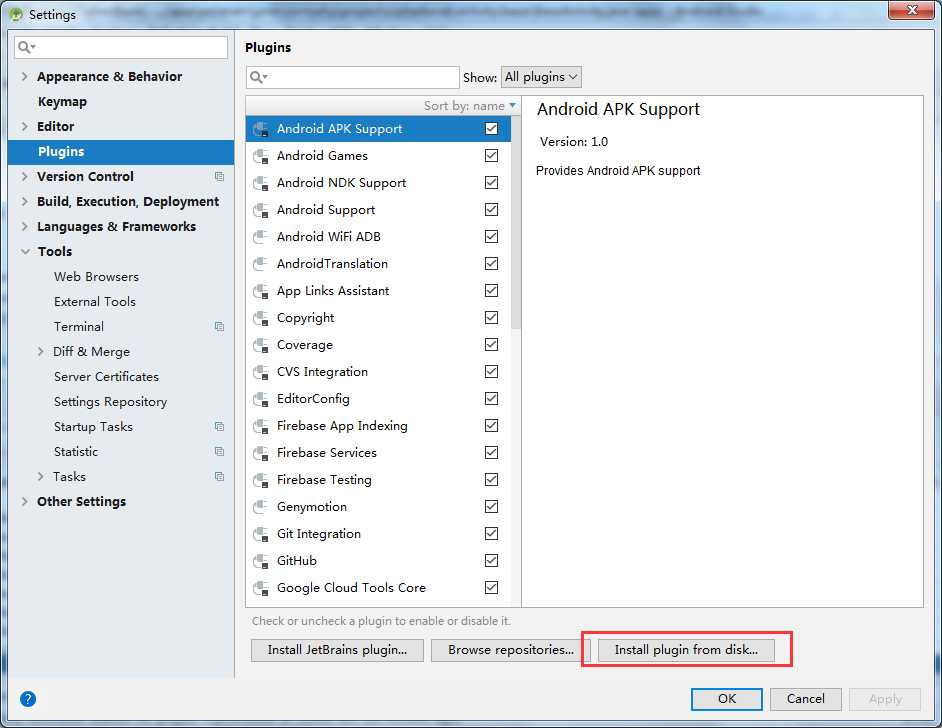Disable the CVS Integration plugin

click(491, 372)
